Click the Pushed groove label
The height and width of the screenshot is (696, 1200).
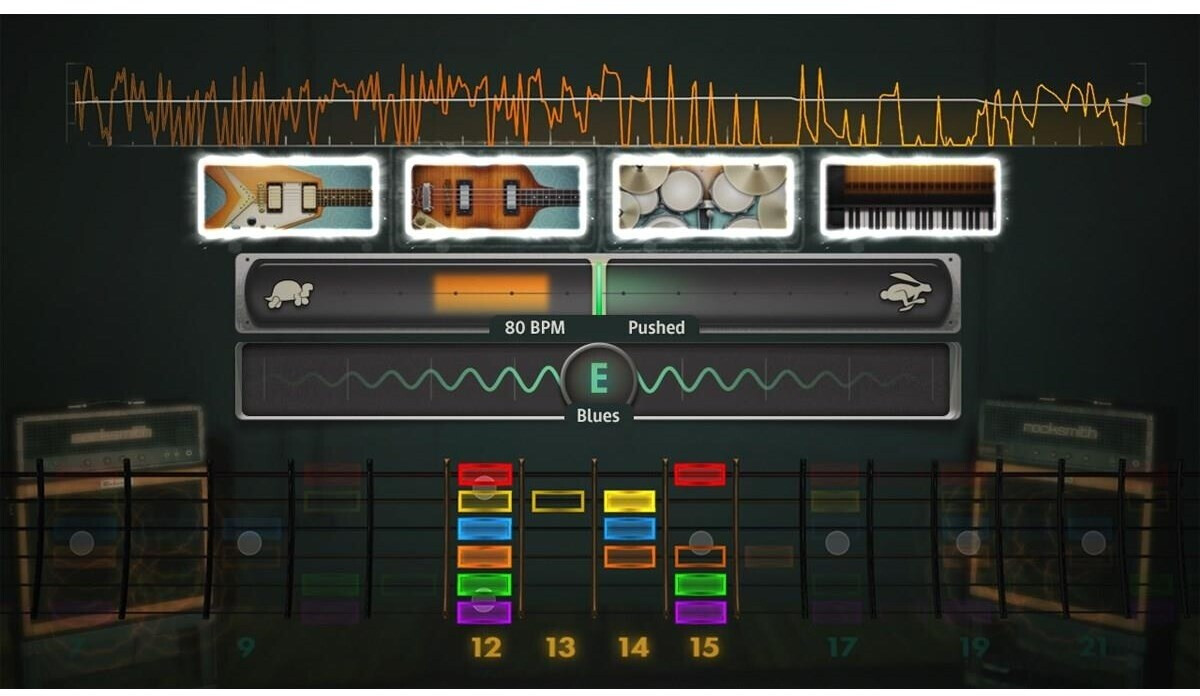point(656,327)
